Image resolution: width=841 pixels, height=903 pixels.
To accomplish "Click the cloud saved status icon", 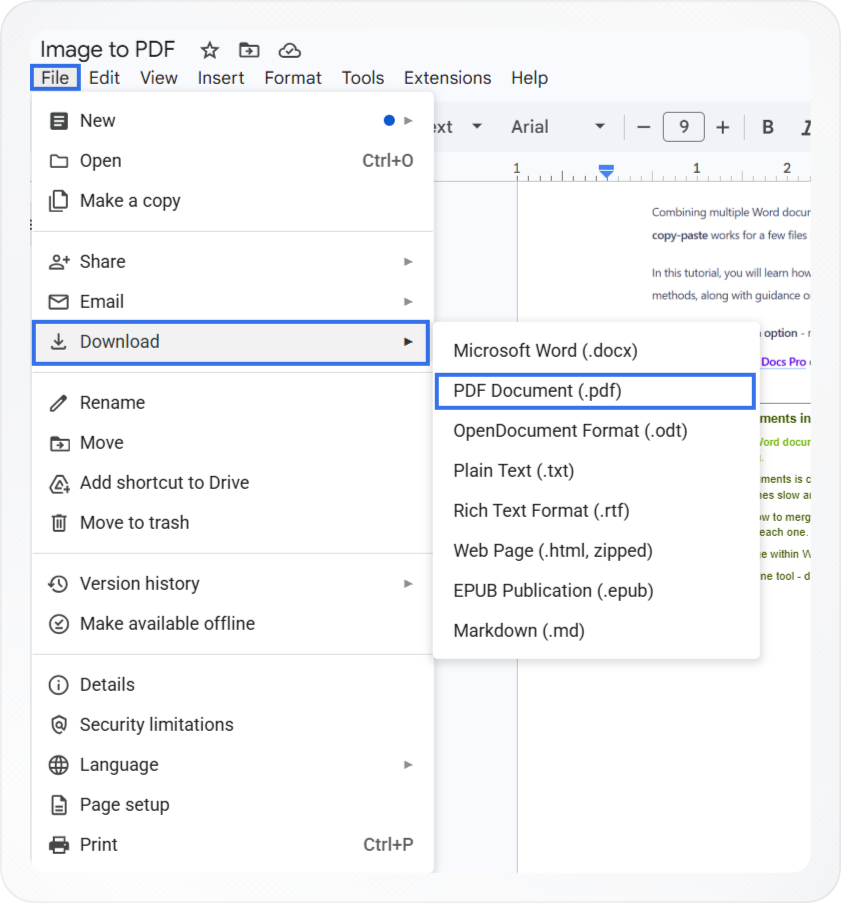I will (x=289, y=50).
